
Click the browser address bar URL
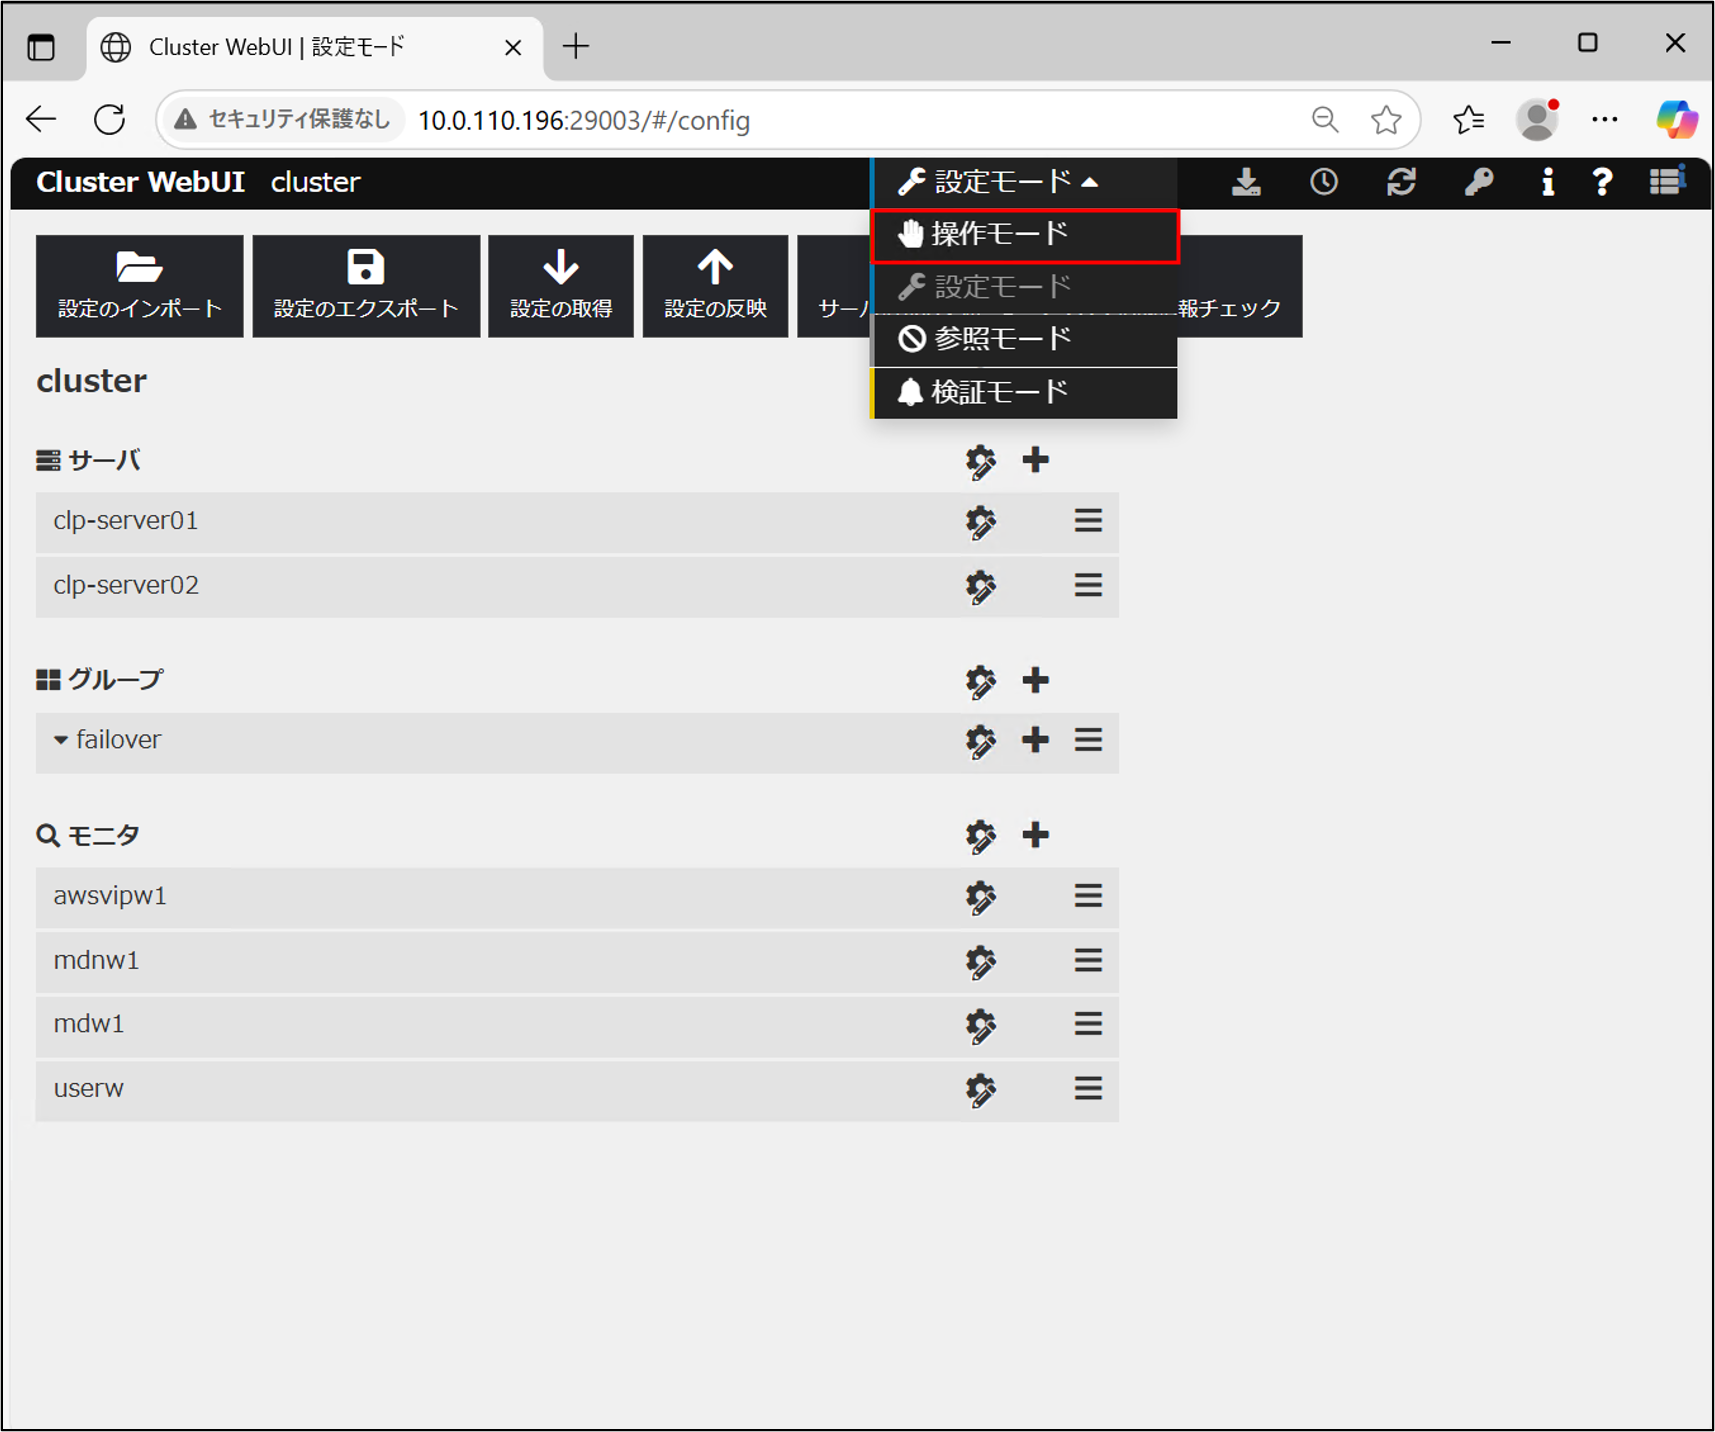pyautogui.click(x=583, y=121)
